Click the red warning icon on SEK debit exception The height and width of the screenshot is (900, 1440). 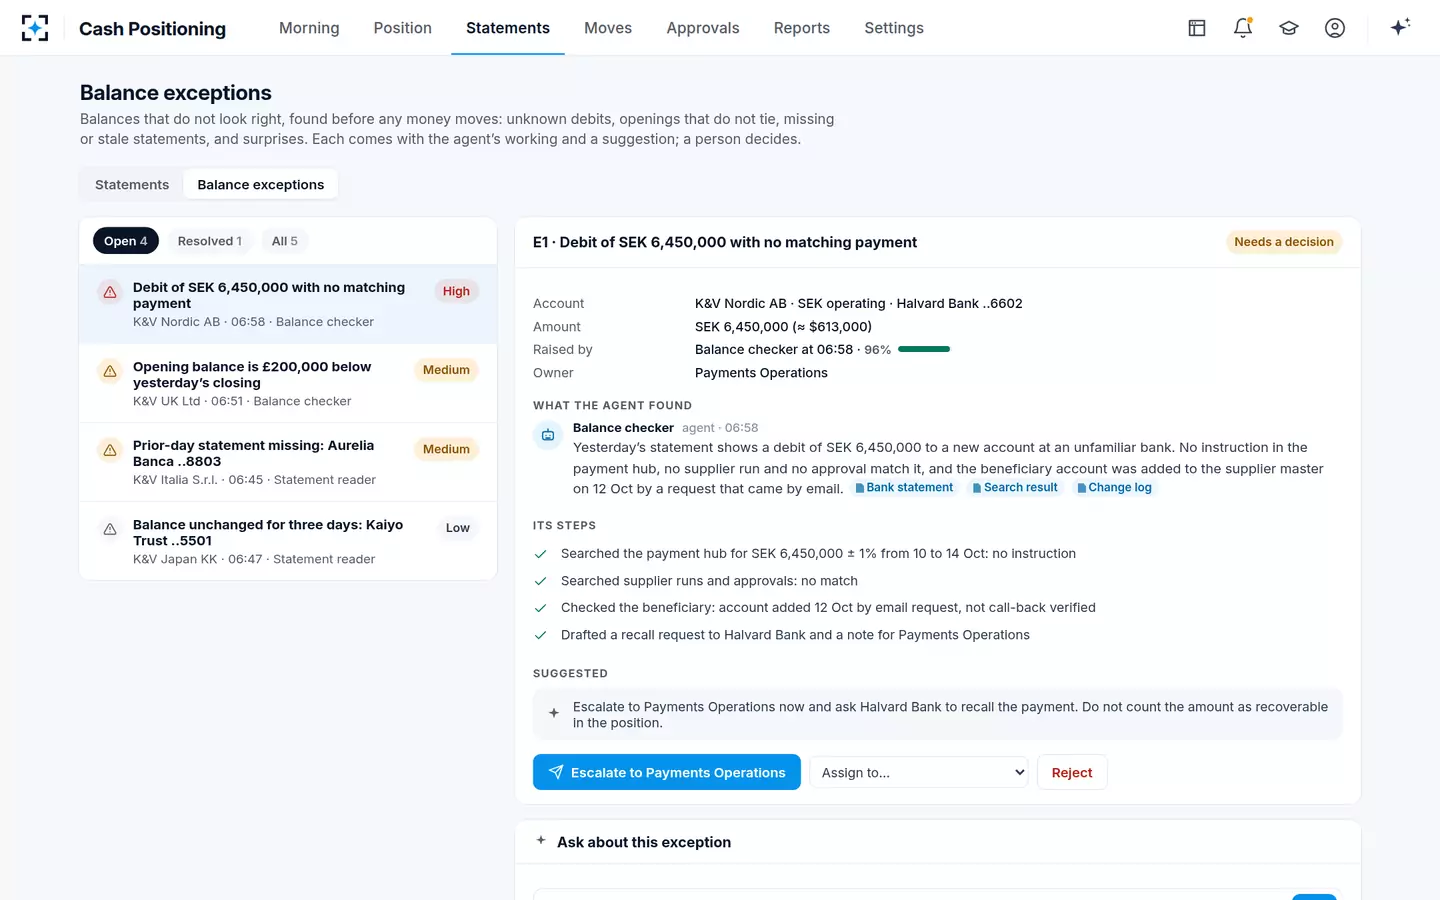coord(110,292)
